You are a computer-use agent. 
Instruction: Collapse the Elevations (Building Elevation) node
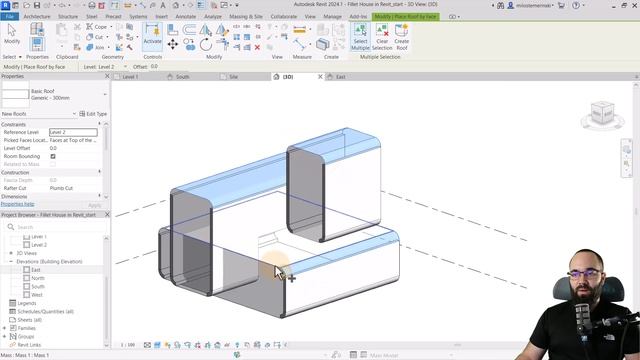click(11, 262)
